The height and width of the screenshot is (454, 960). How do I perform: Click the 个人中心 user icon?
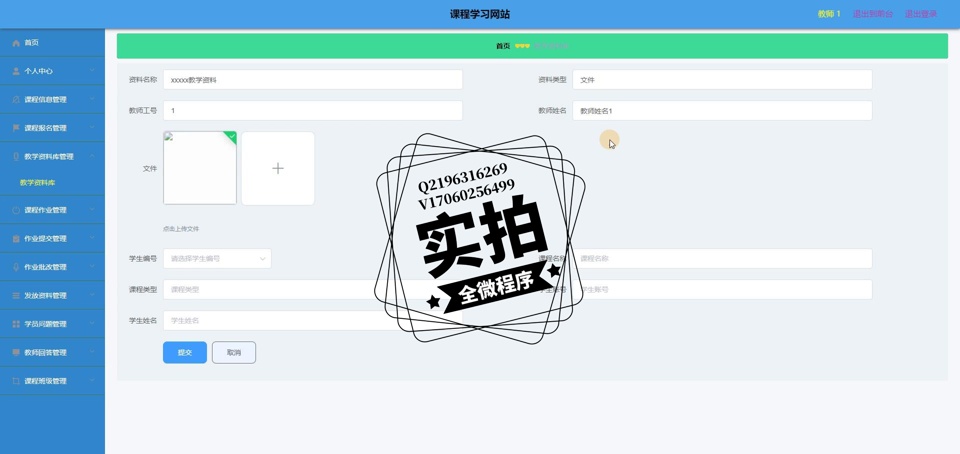click(16, 71)
